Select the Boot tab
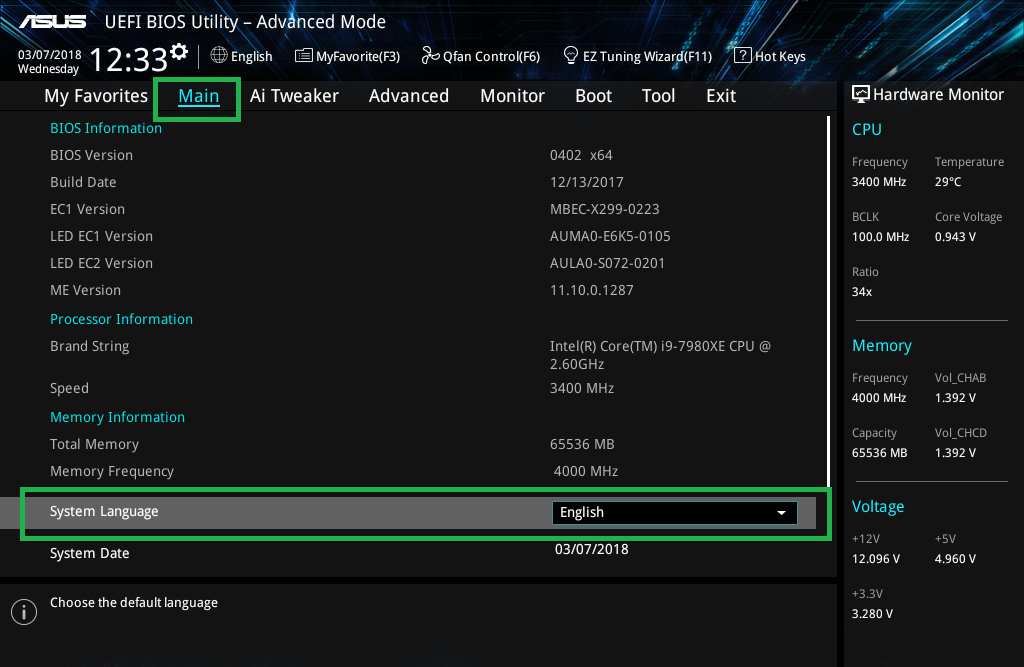Image resolution: width=1024 pixels, height=667 pixels. (593, 96)
